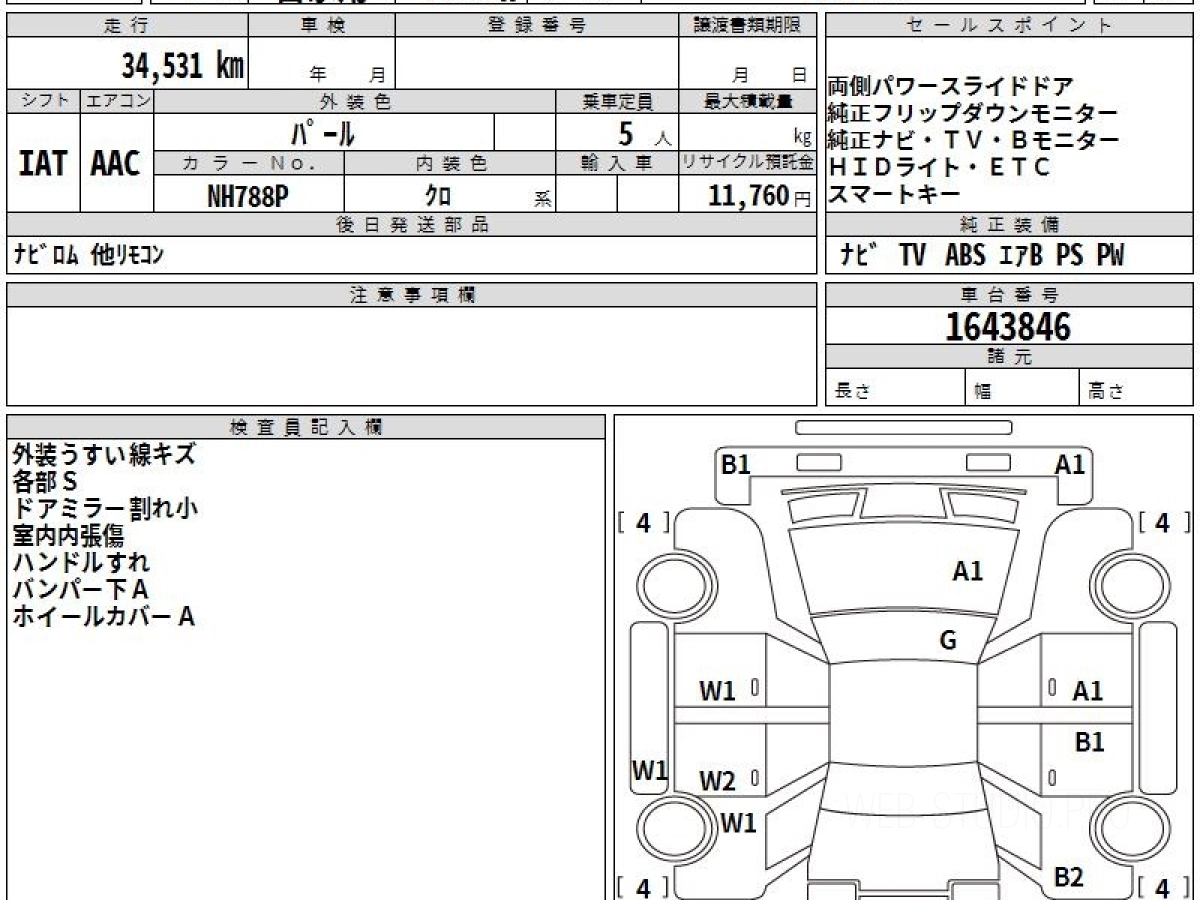Select the mileage value 34,531 km
The height and width of the screenshot is (900, 1200).
pos(183,67)
